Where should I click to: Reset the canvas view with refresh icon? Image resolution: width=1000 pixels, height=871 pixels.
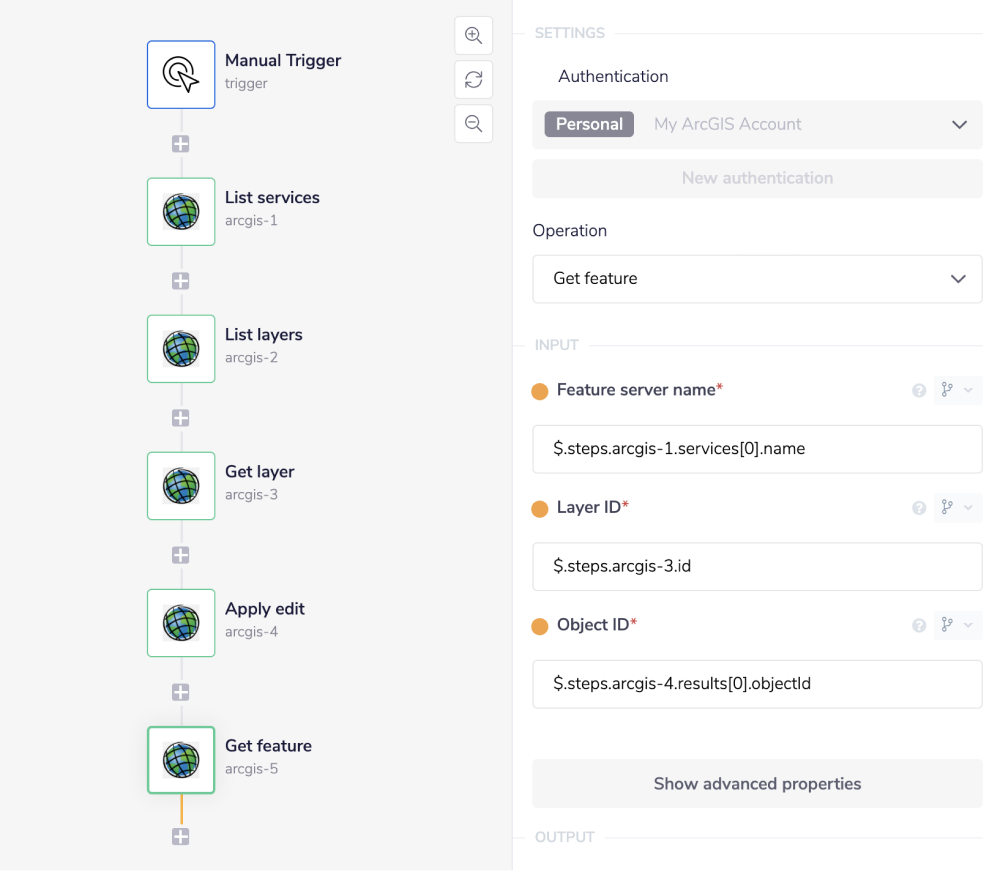point(474,80)
